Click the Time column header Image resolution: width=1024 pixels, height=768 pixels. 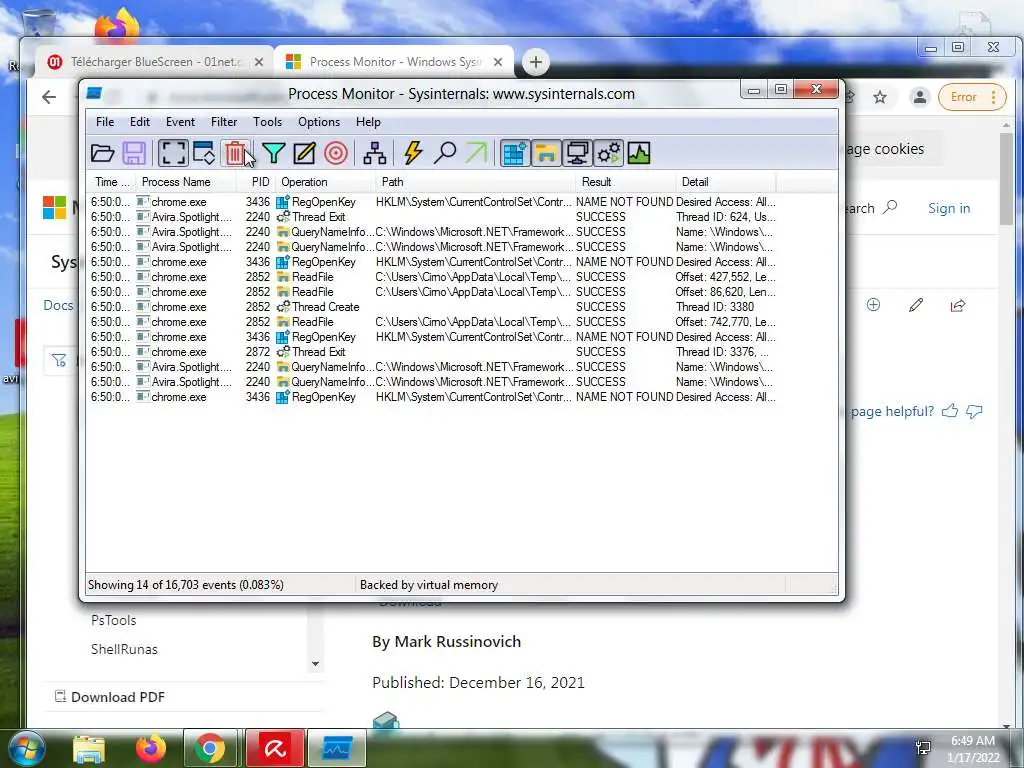tap(112, 182)
